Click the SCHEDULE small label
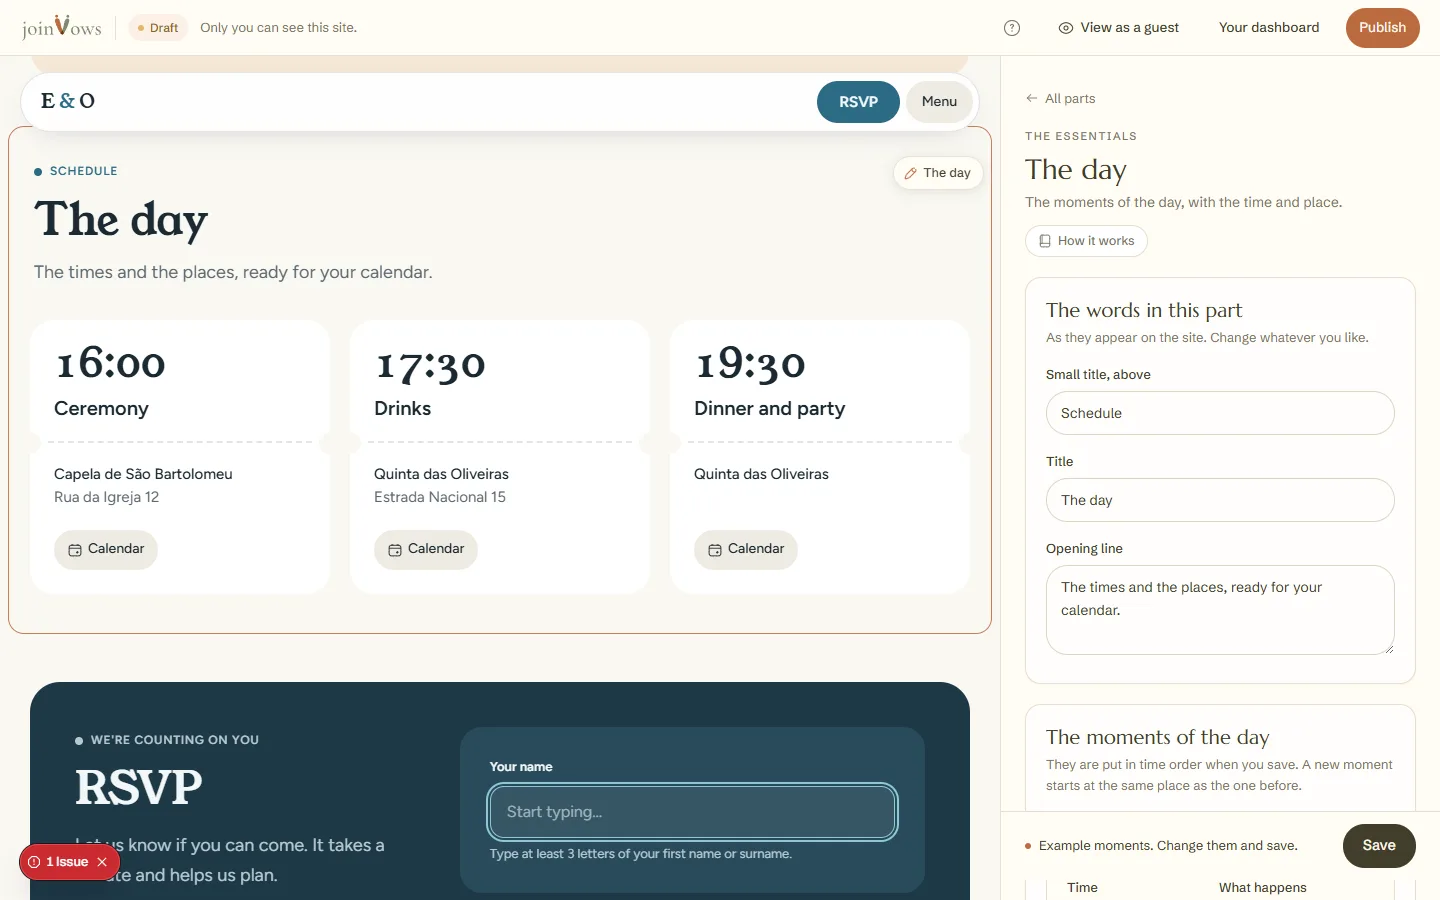The width and height of the screenshot is (1440, 900). (84, 171)
